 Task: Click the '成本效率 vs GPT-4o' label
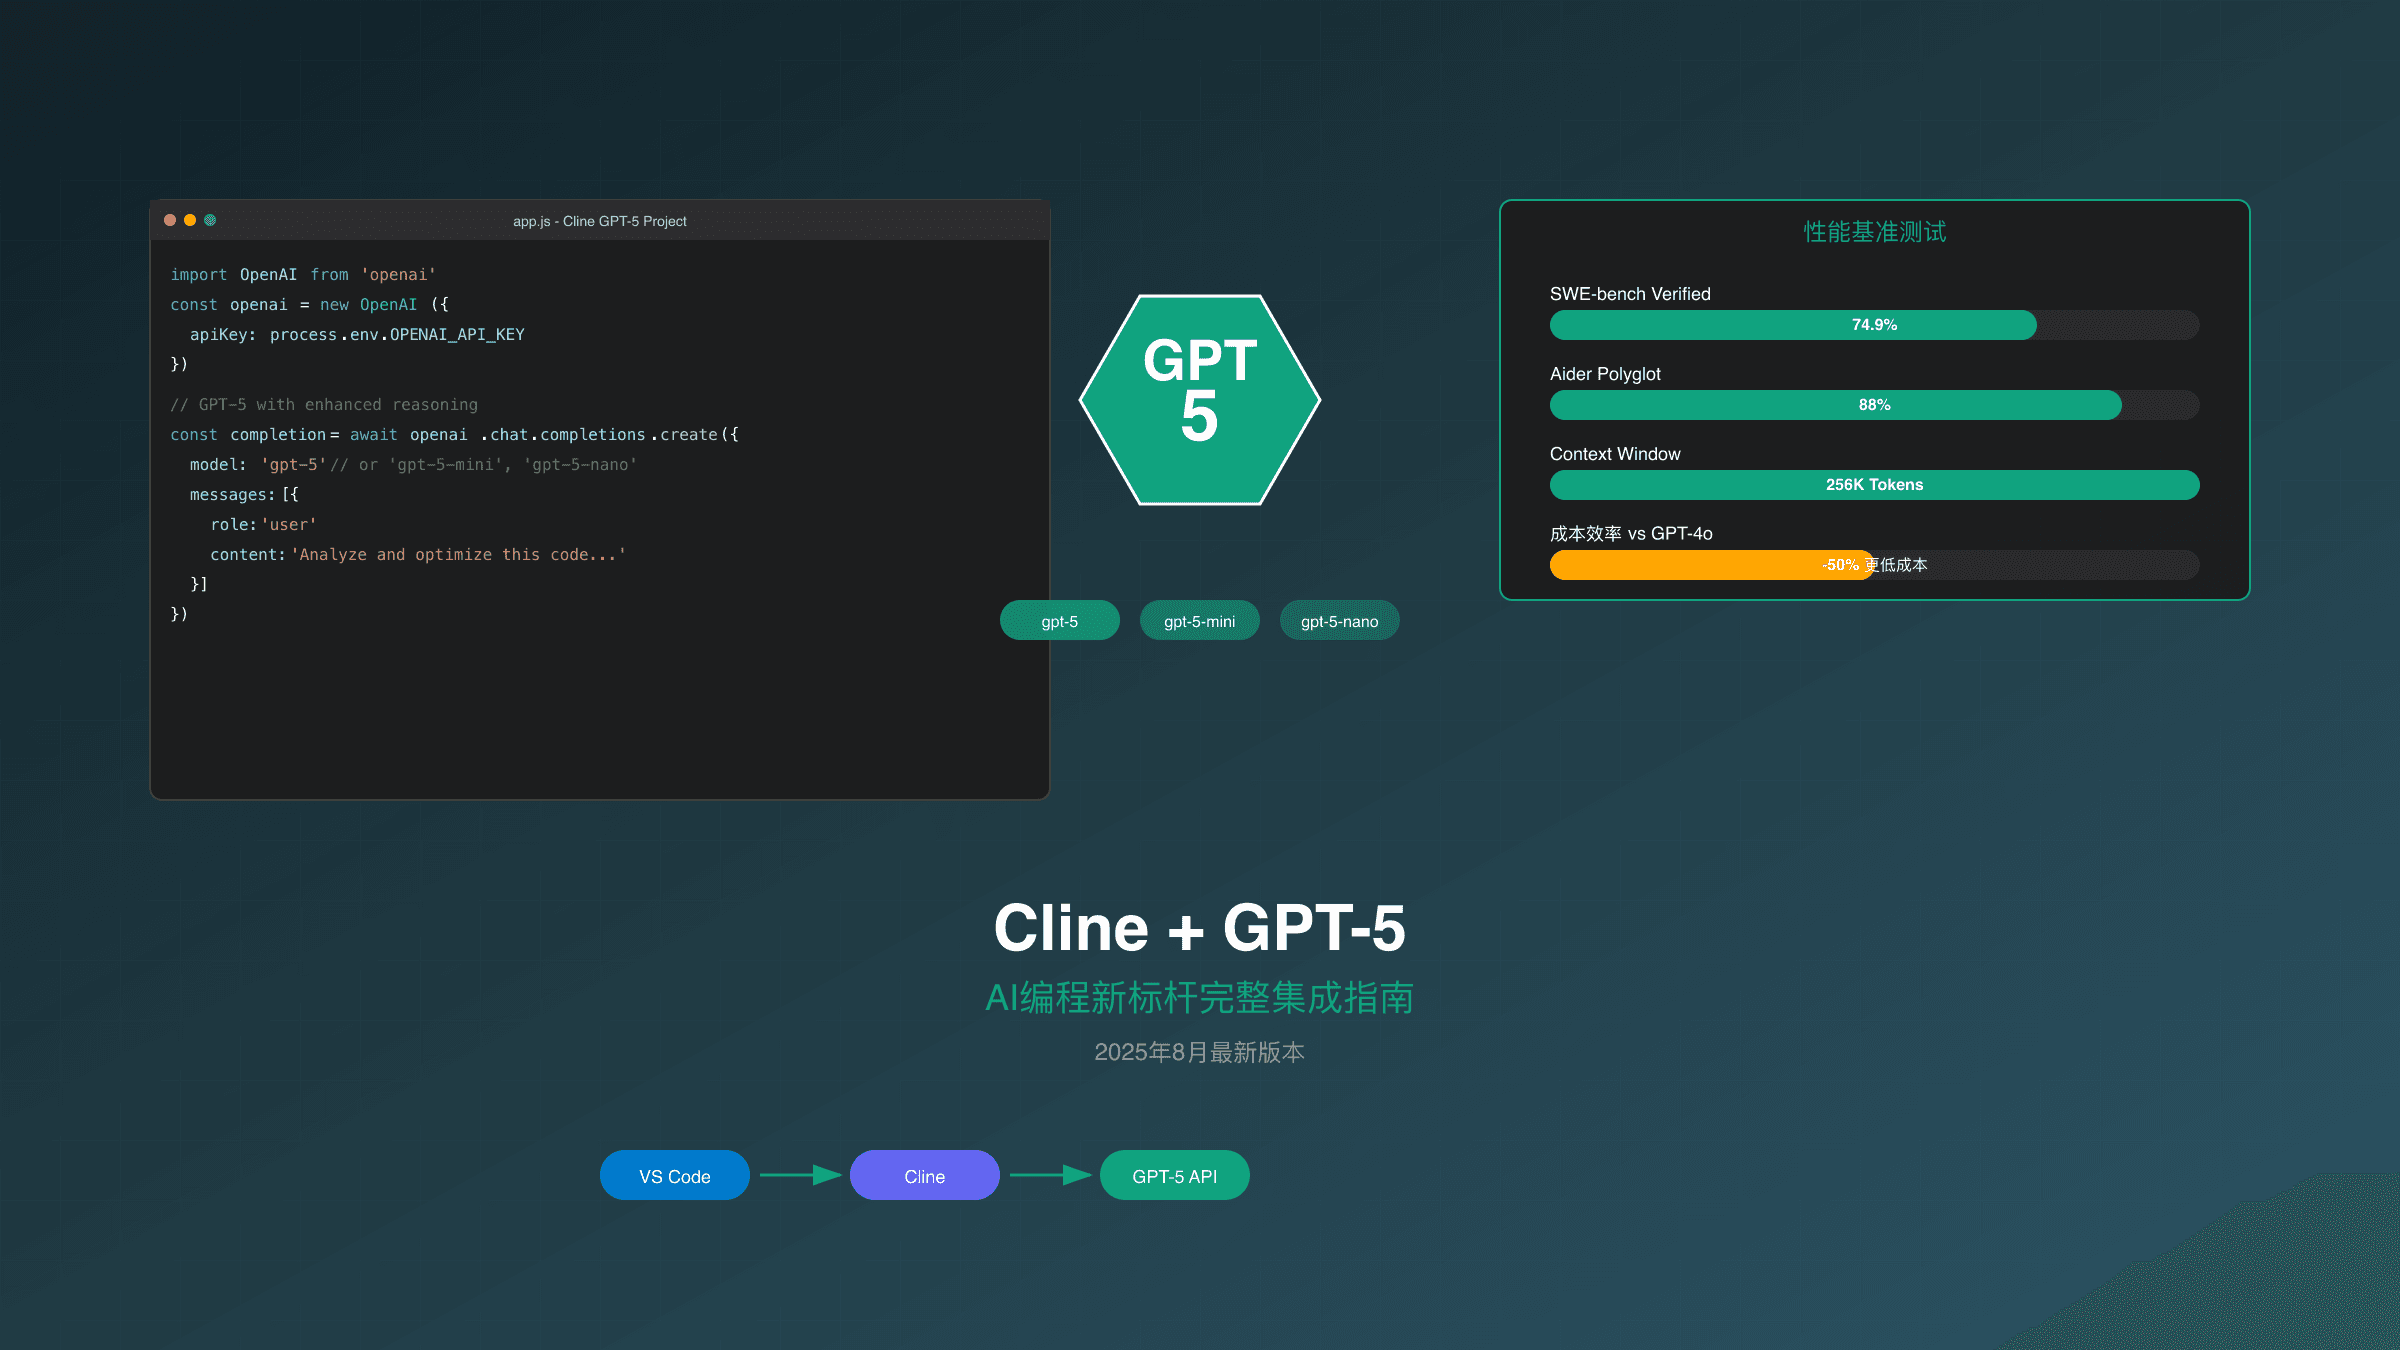tap(1631, 534)
